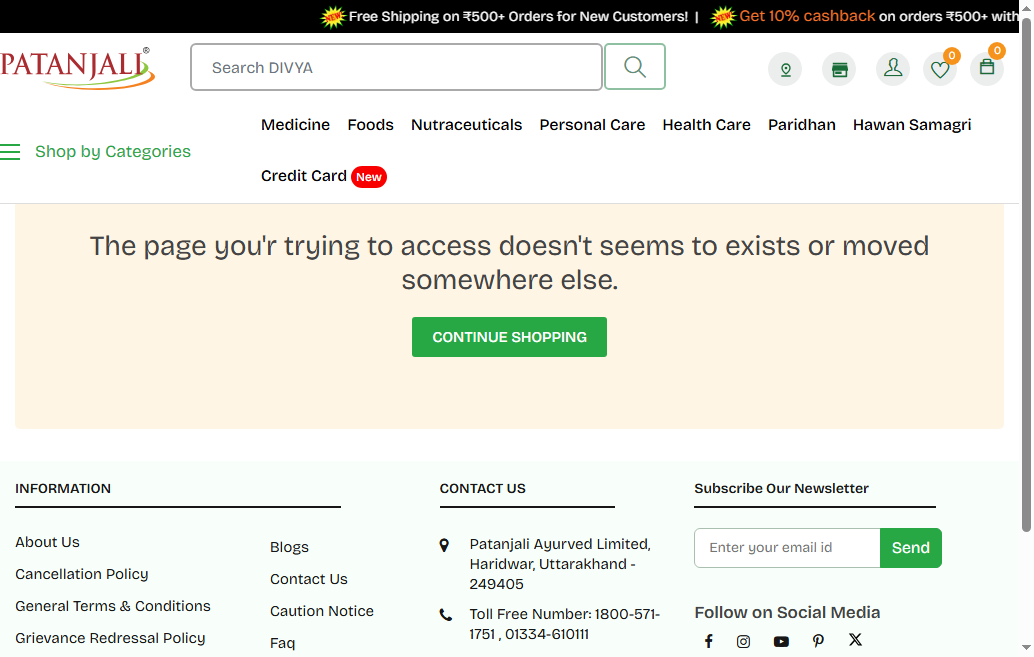The image size is (1034, 657).
Task: Click the Free Shipping banner text
Action: 518,16
